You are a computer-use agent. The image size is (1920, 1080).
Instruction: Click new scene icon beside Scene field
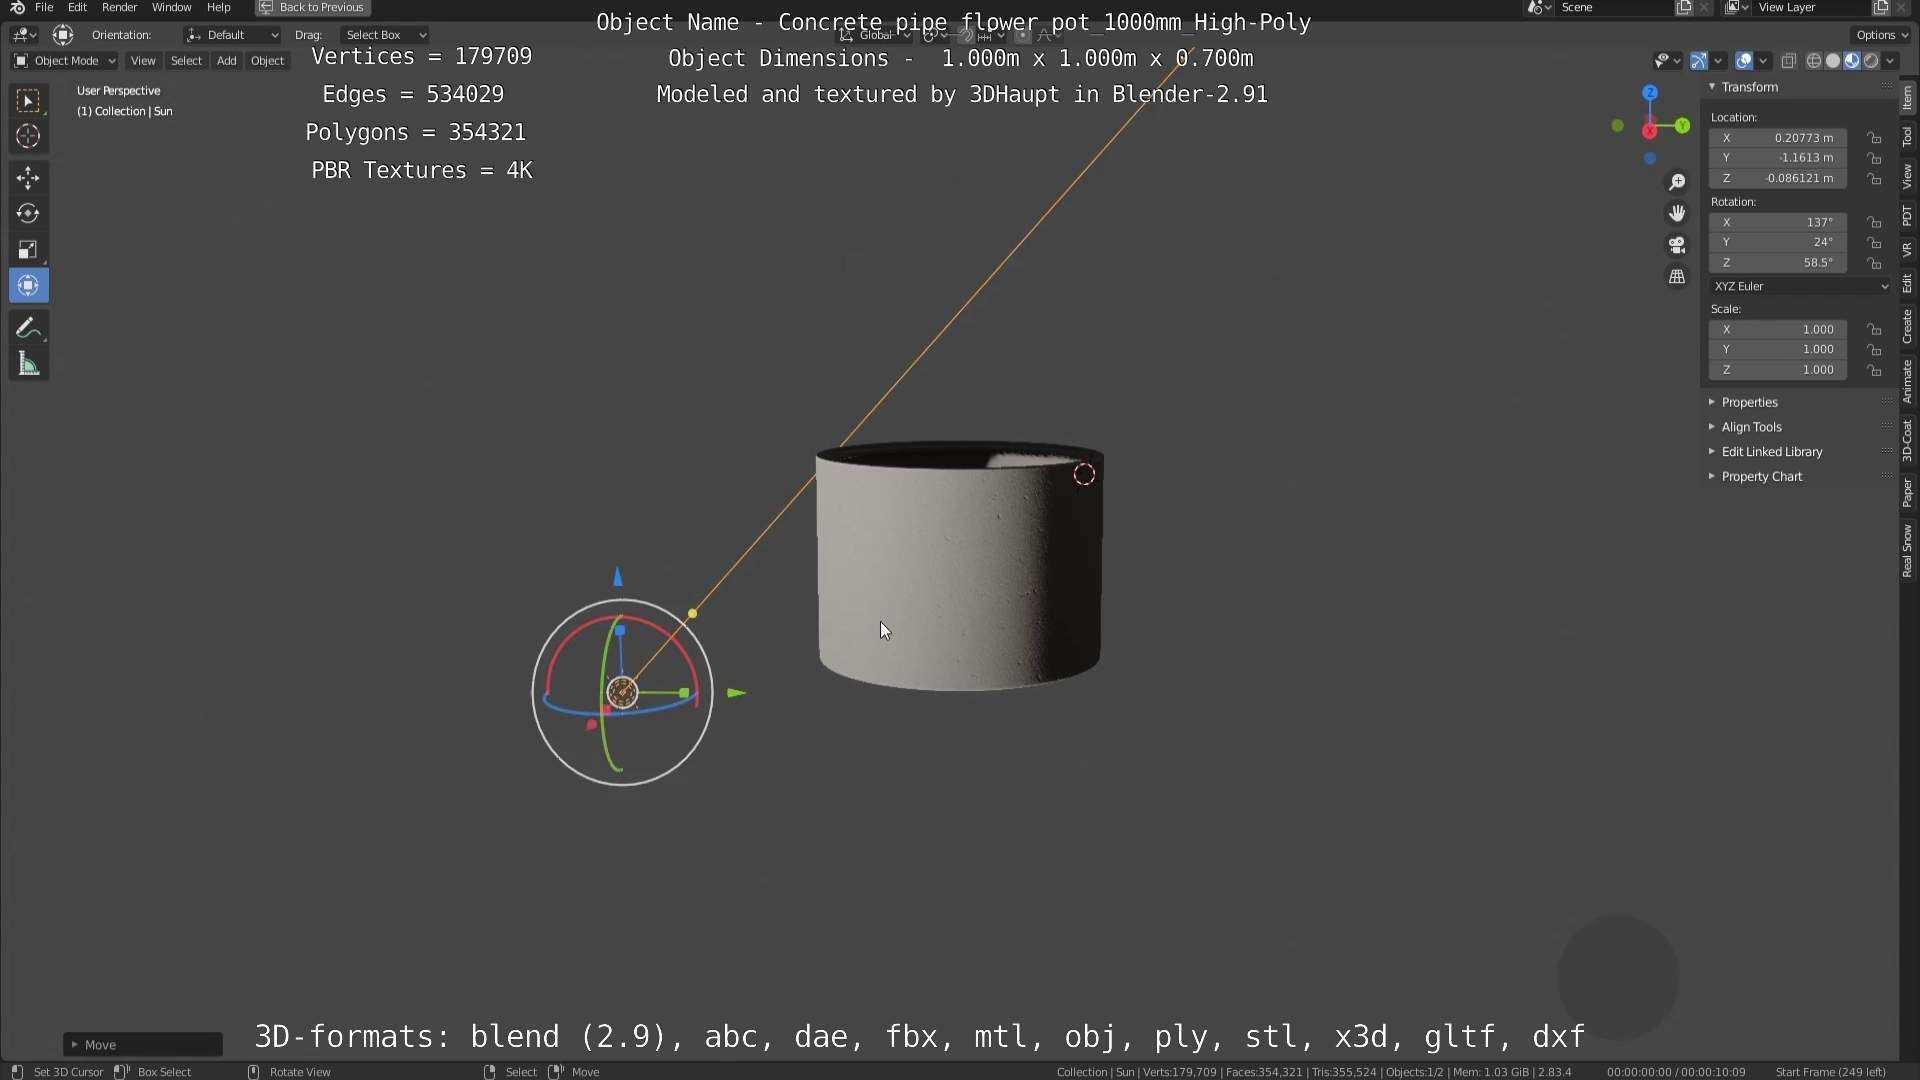[x=1684, y=8]
